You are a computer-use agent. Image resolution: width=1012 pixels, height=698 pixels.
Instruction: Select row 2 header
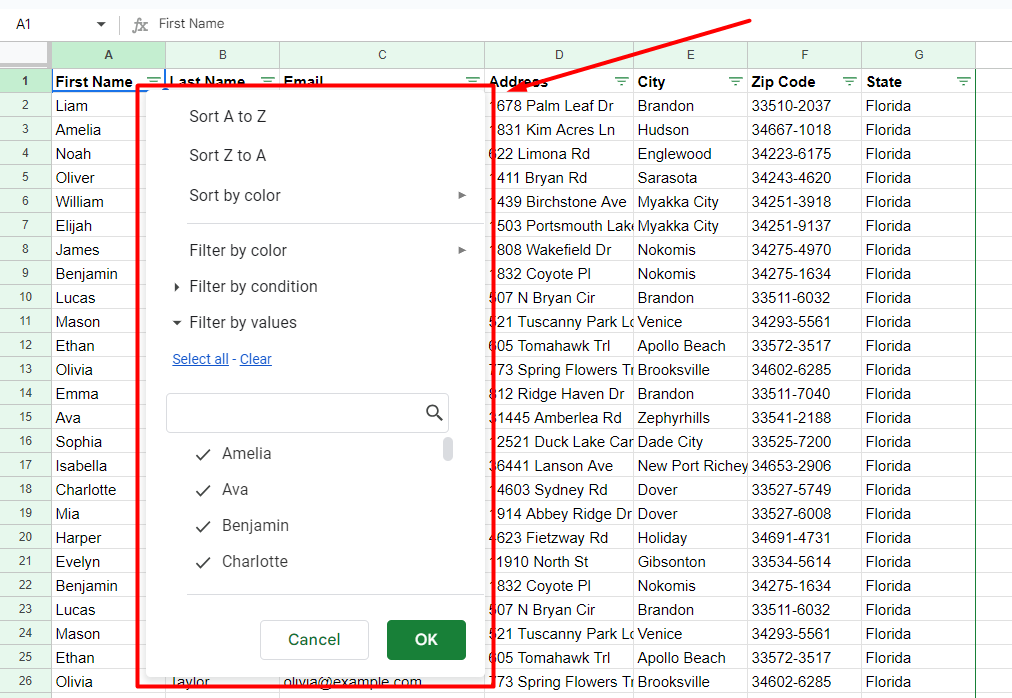25,105
